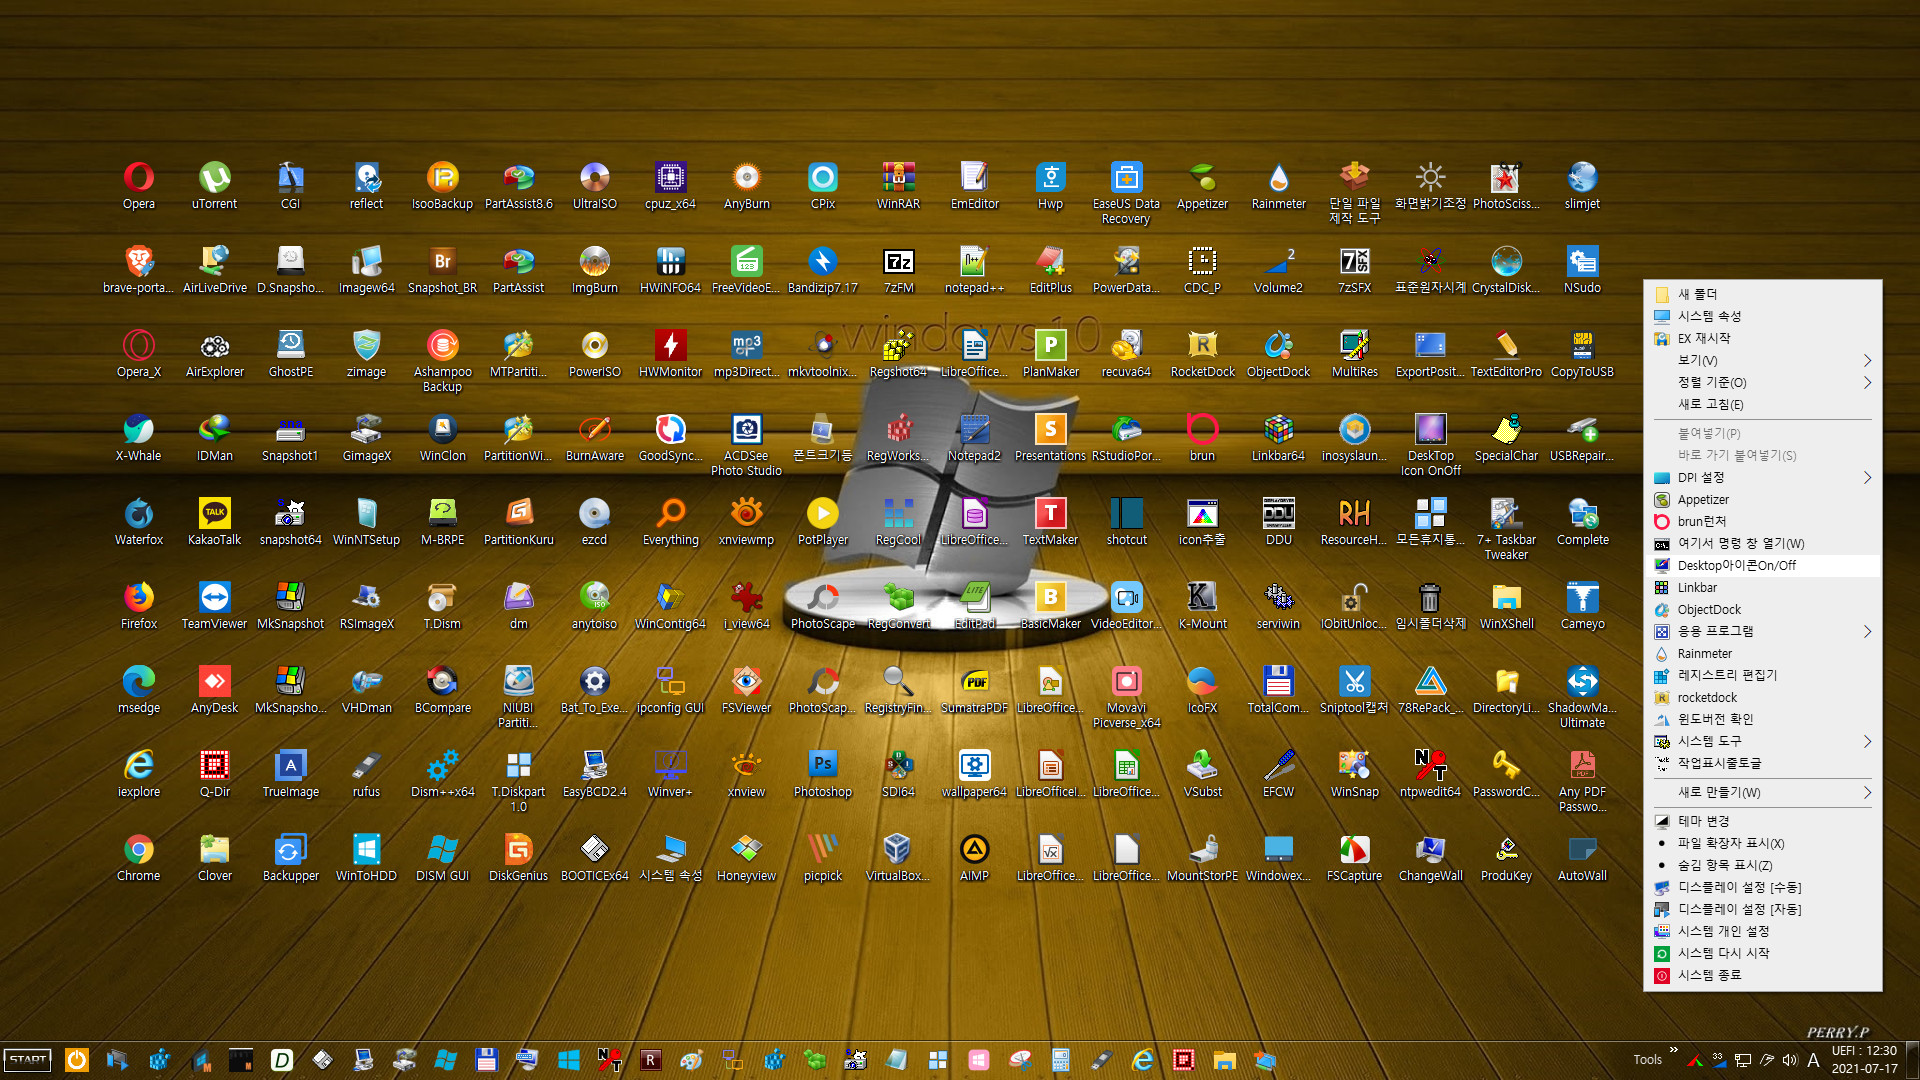This screenshot has width=1920, height=1080.
Task: Open Firefox desktop icon
Action: (138, 606)
